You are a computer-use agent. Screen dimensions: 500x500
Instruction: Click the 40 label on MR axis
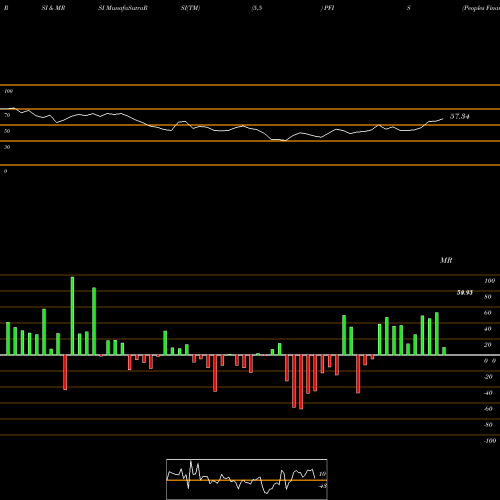pyautogui.click(x=488, y=329)
